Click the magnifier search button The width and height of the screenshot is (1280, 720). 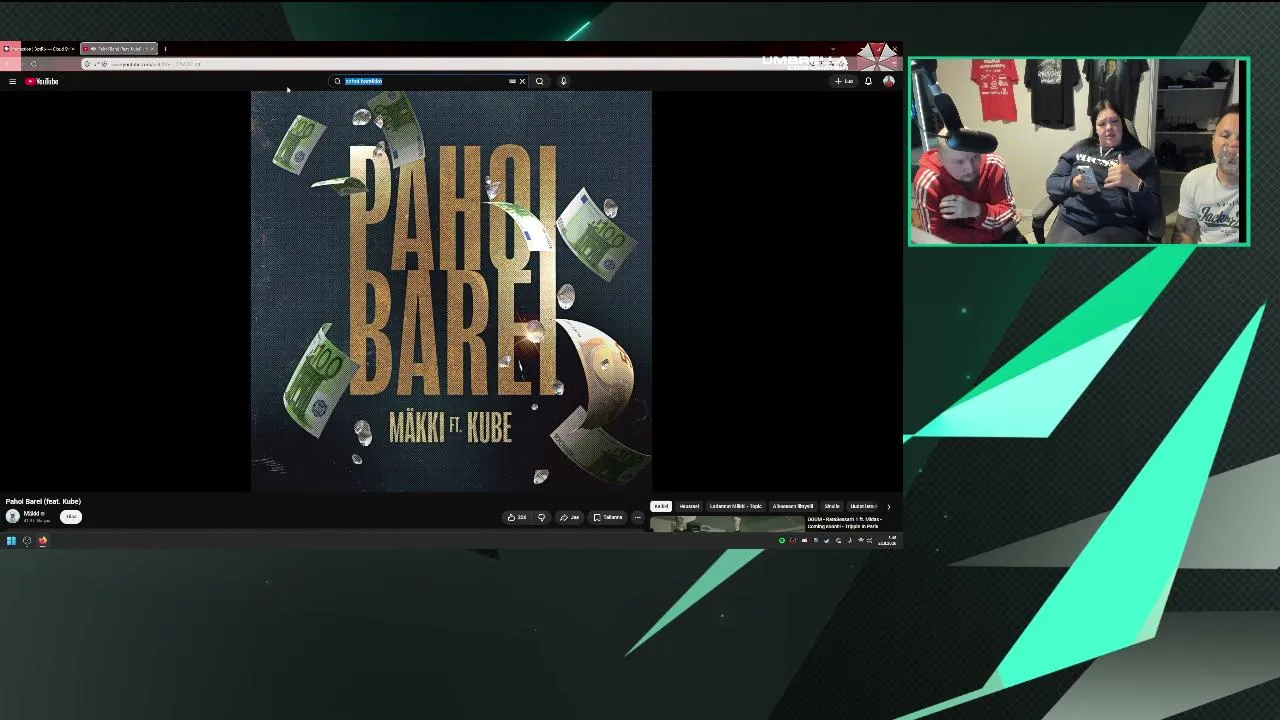click(539, 81)
